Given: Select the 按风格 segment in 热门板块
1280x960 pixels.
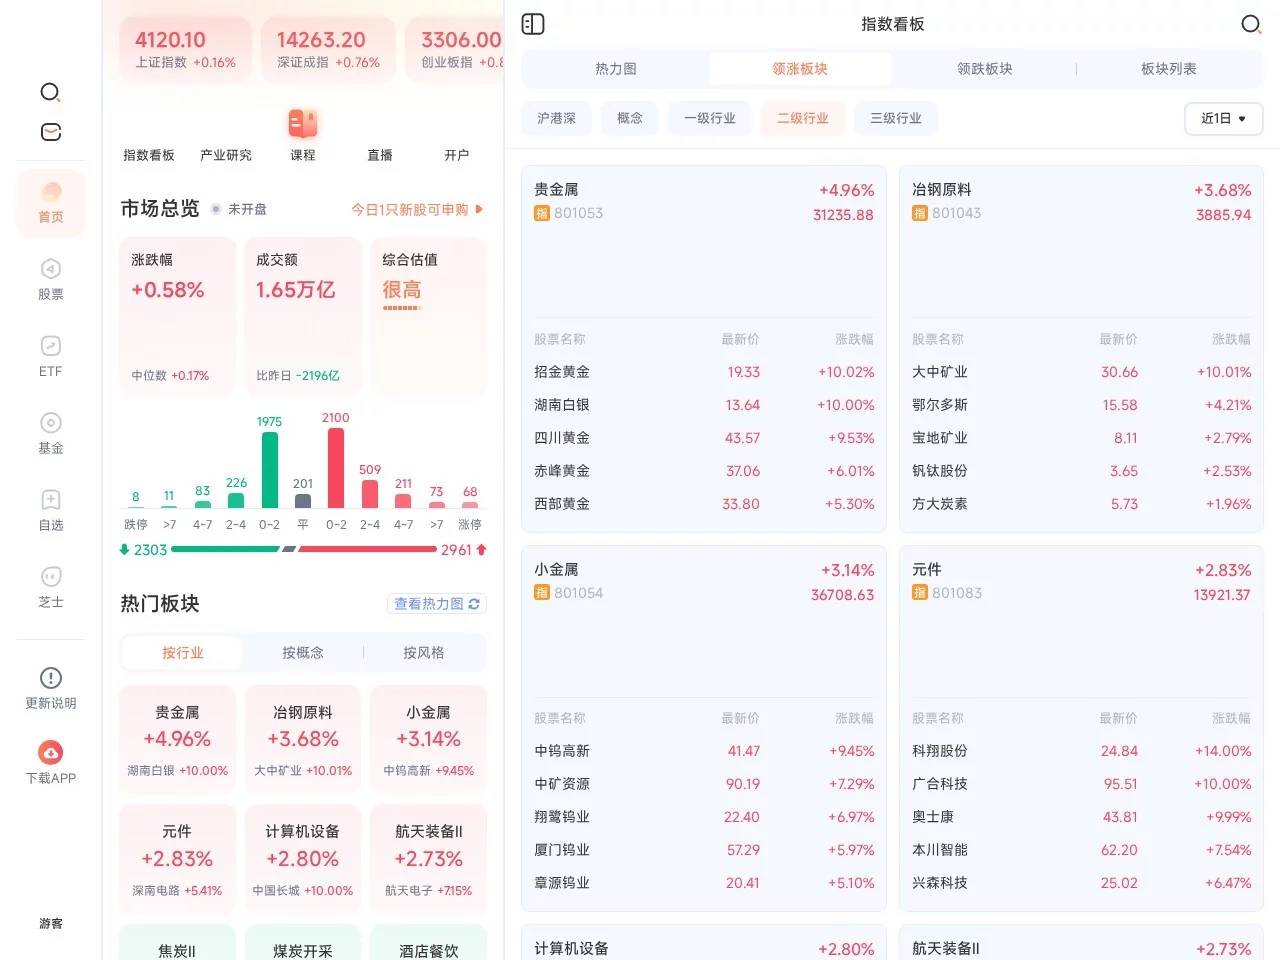Looking at the screenshot, I should (423, 653).
